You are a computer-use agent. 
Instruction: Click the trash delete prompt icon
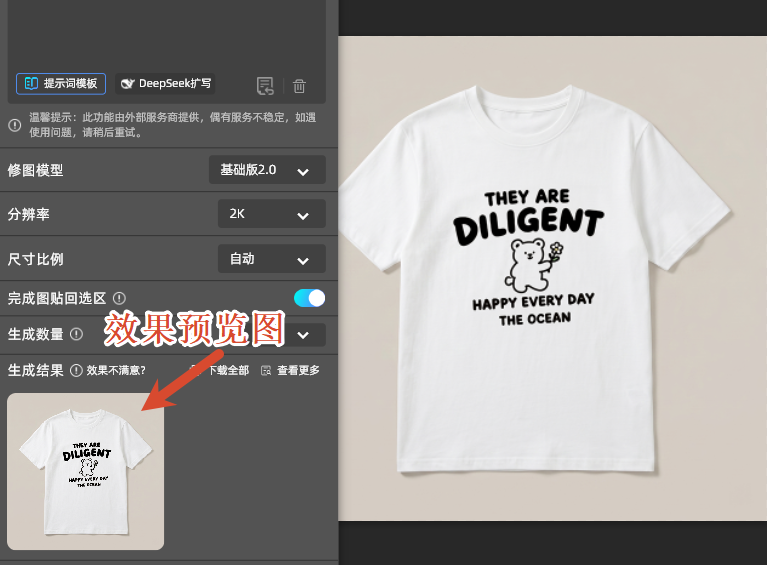pos(299,86)
